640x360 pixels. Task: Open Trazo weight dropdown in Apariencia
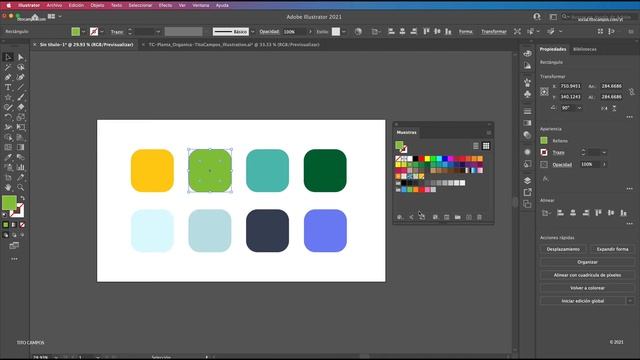pos(604,152)
